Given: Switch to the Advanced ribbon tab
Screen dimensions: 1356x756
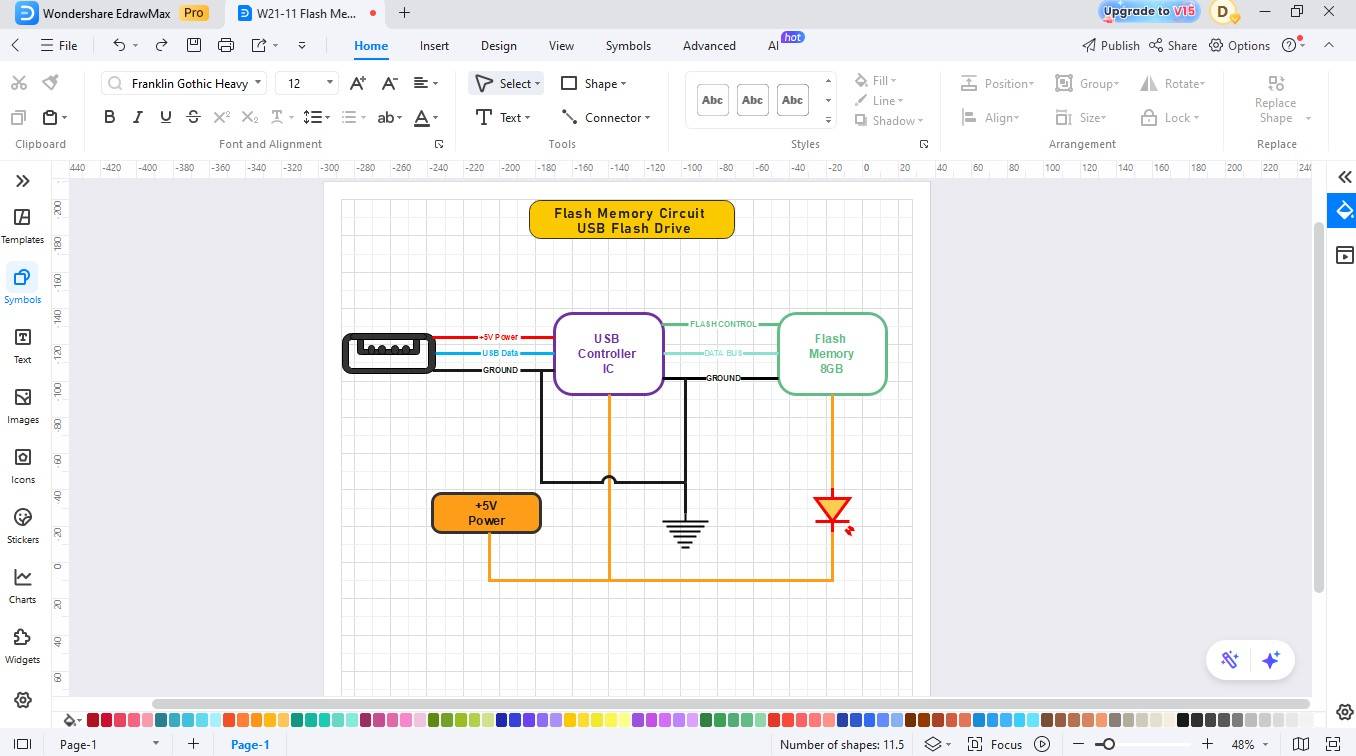Looking at the screenshot, I should point(708,45).
